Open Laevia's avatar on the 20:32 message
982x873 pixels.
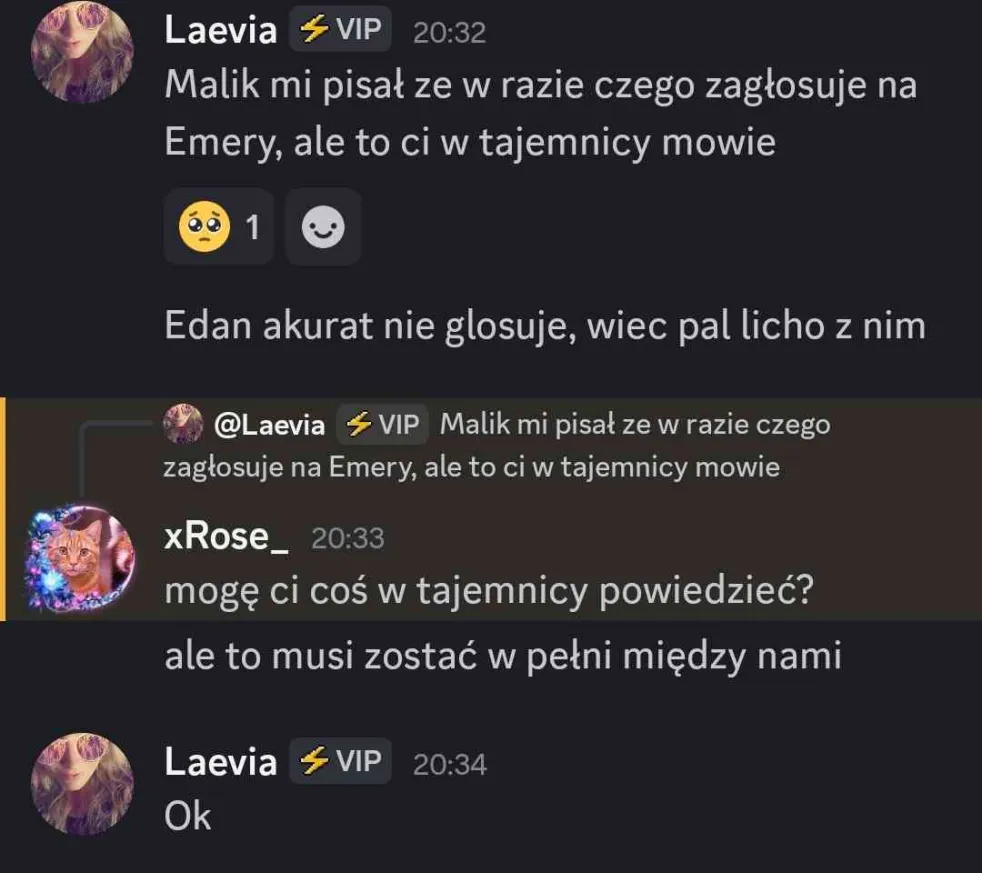click(x=82, y=51)
